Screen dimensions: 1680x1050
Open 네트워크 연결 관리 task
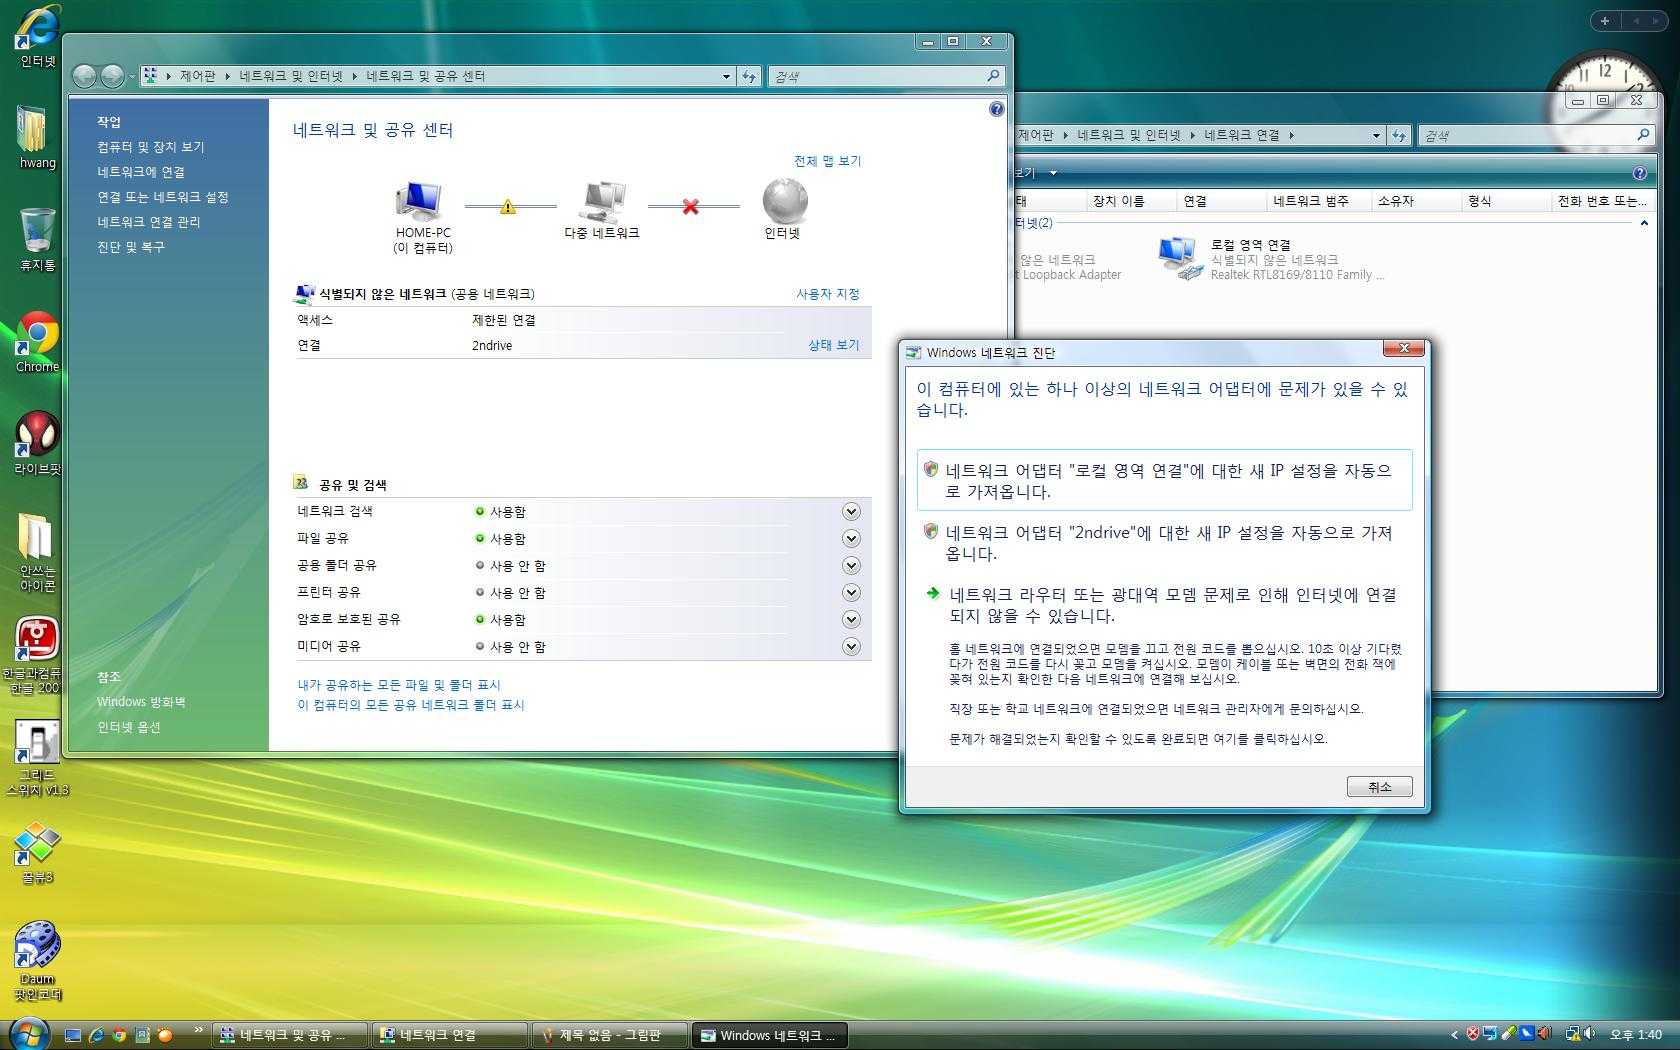click(x=148, y=222)
